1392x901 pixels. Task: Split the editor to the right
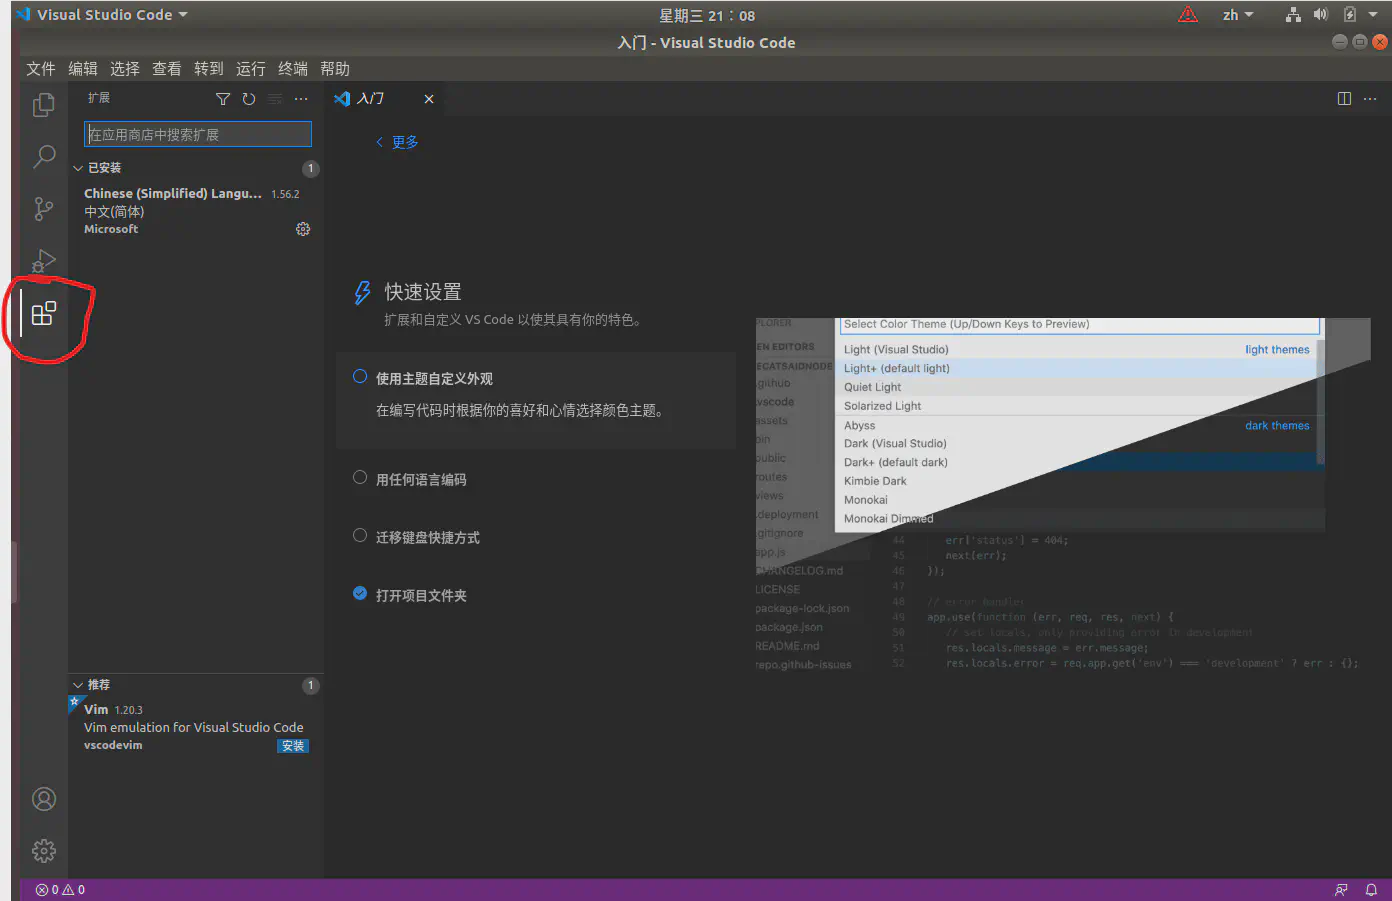[x=1344, y=99]
